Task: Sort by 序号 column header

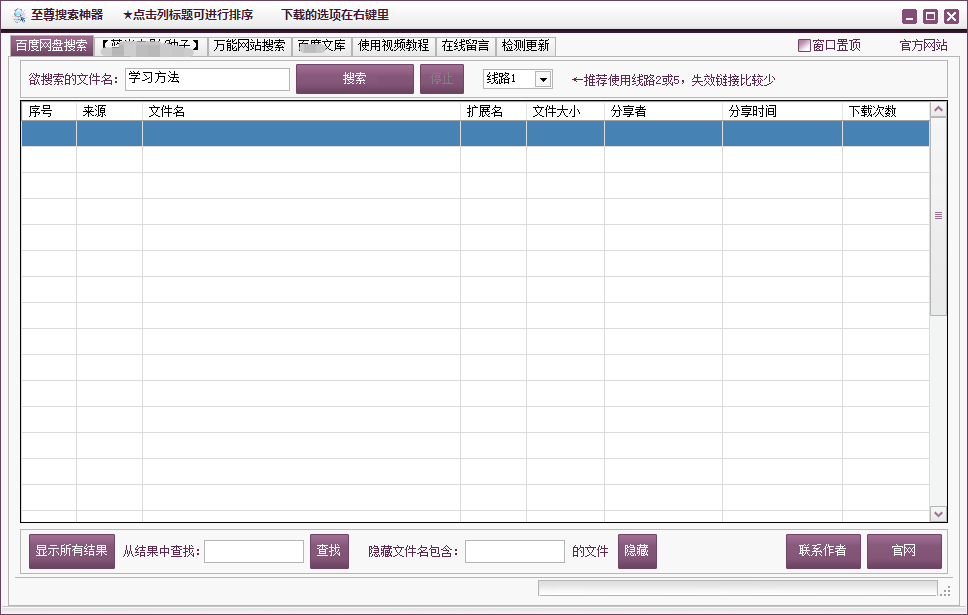Action: pyautogui.click(x=49, y=111)
